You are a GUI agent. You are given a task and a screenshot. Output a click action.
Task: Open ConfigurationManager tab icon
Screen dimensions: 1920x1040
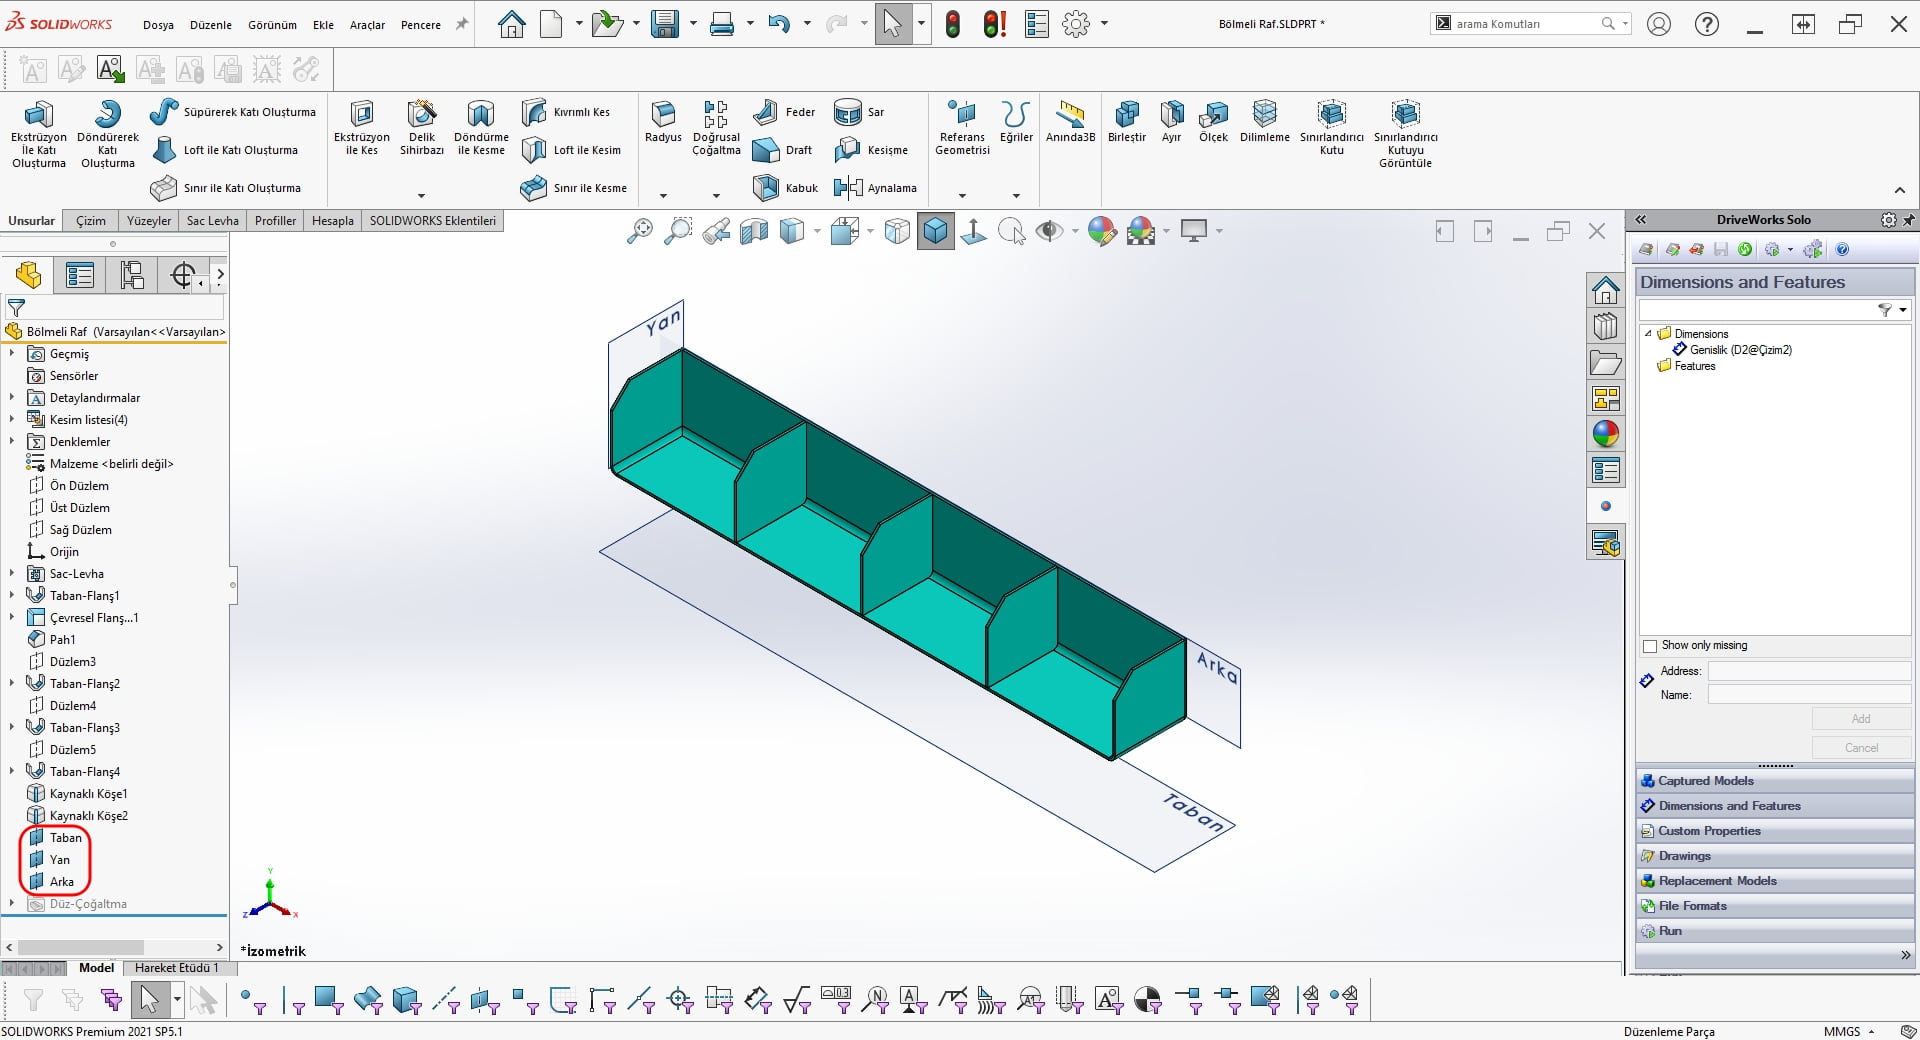click(132, 275)
